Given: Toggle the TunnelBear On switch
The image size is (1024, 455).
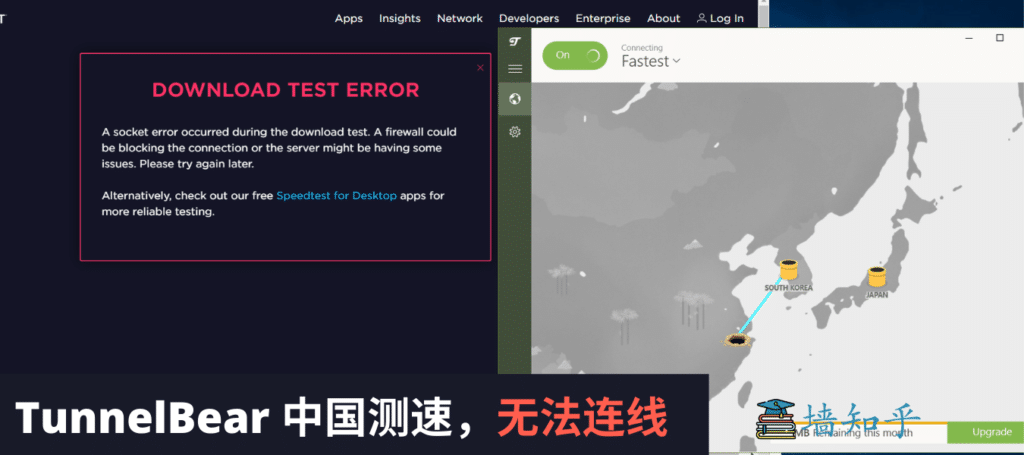Looking at the screenshot, I should coord(575,55).
